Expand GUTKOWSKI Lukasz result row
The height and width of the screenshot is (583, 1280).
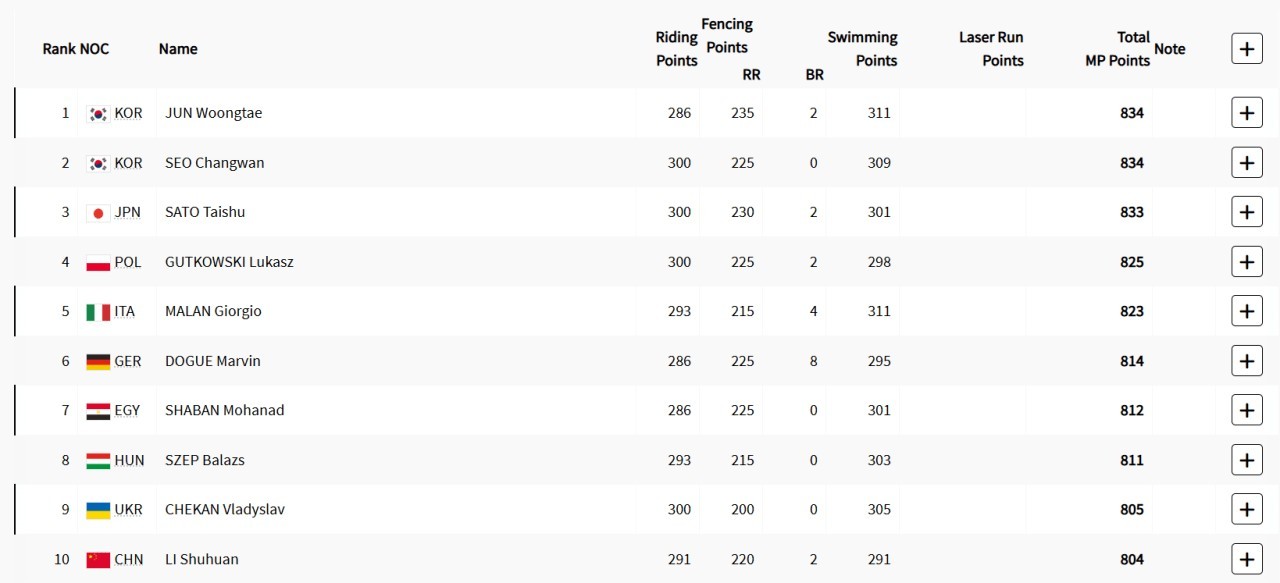(x=1246, y=262)
